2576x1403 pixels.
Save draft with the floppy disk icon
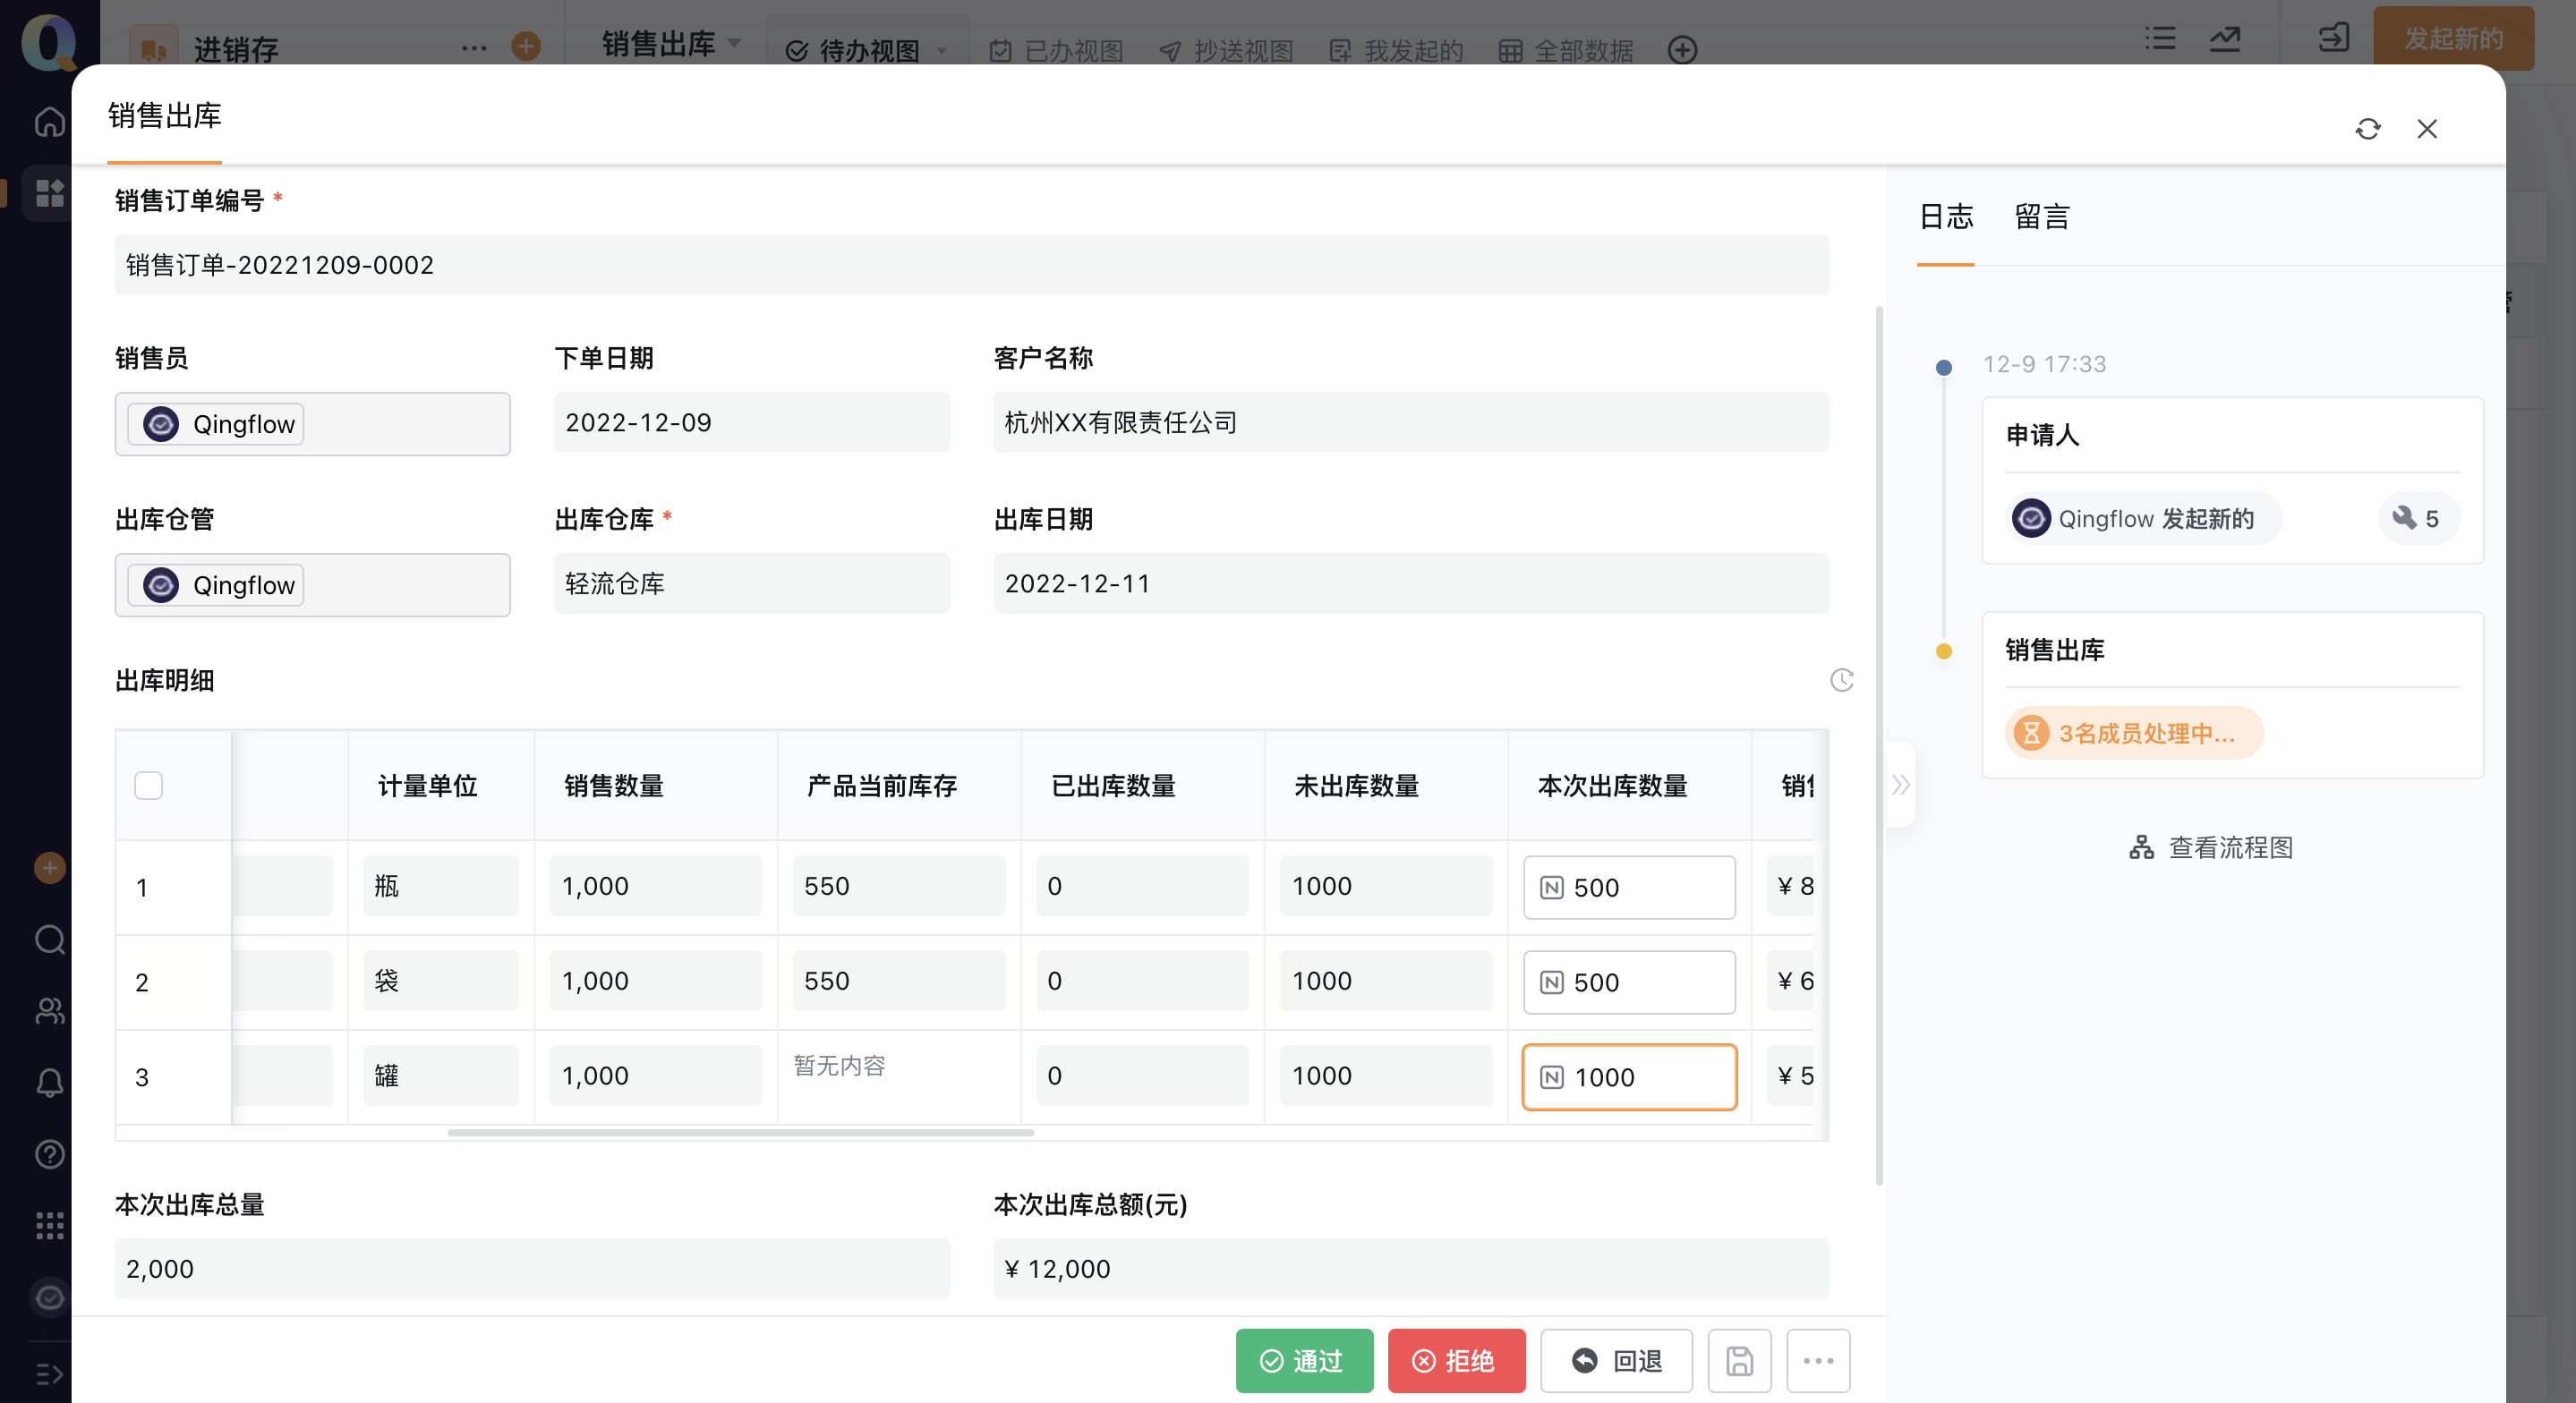pyautogui.click(x=1739, y=1360)
